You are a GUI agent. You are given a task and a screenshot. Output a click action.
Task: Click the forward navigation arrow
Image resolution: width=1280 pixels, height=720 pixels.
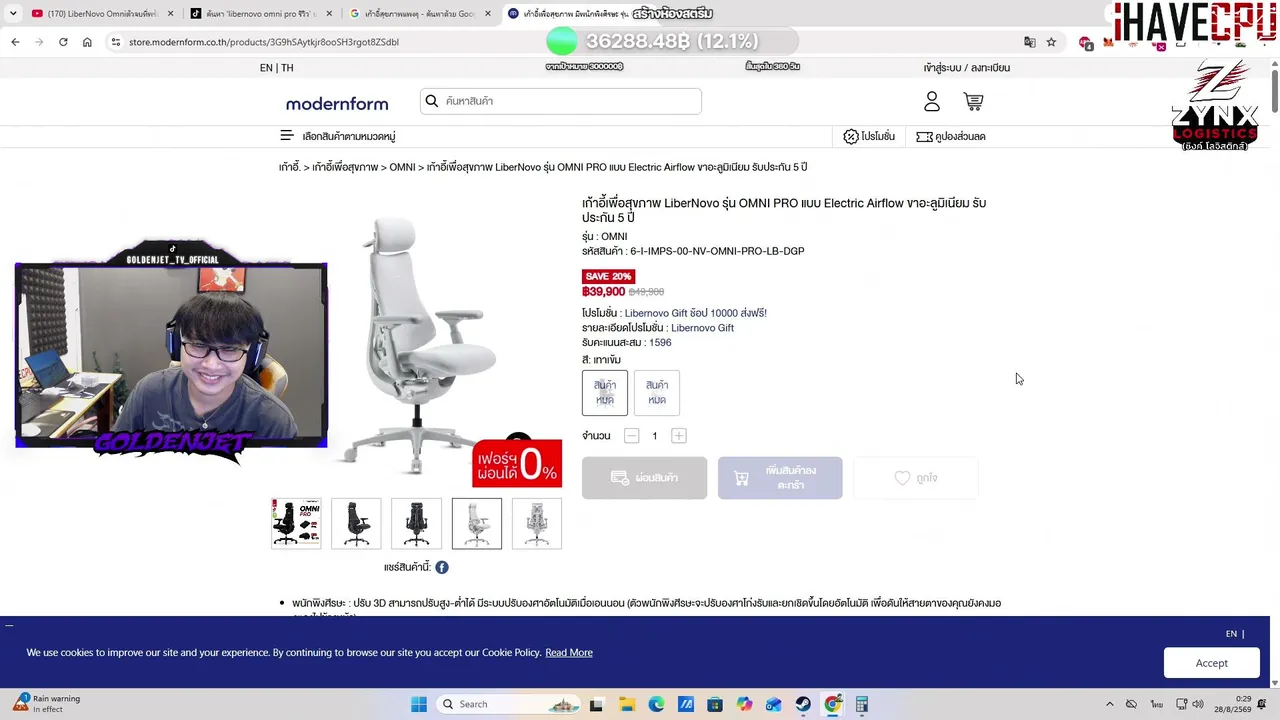(39, 42)
